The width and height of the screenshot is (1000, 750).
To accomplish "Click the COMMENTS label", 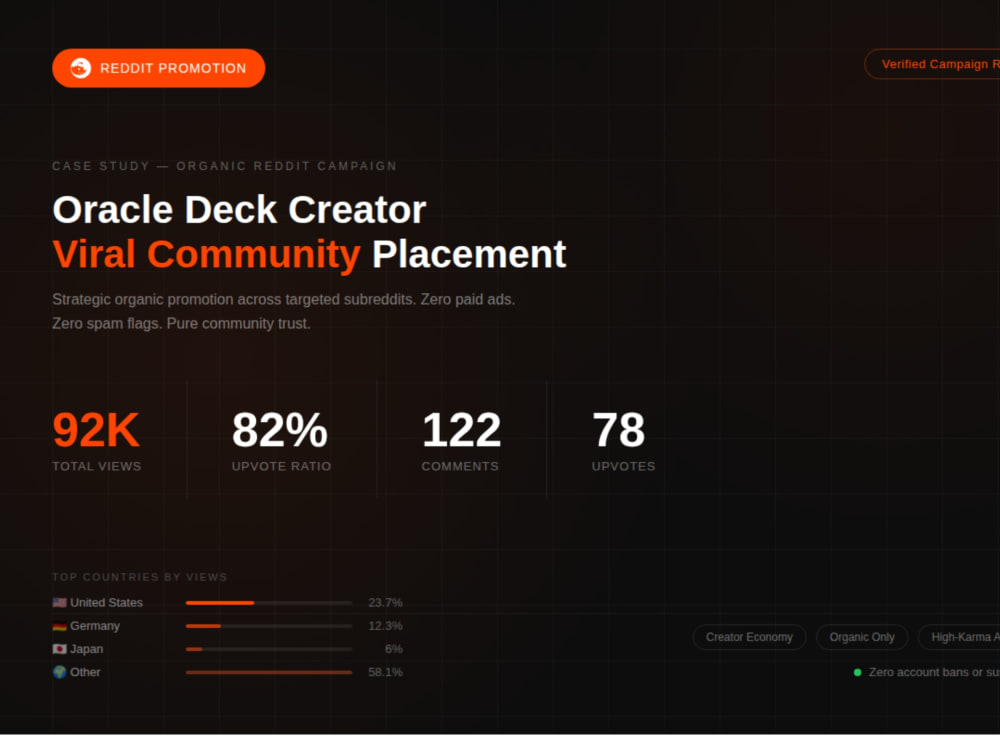I will [460, 466].
